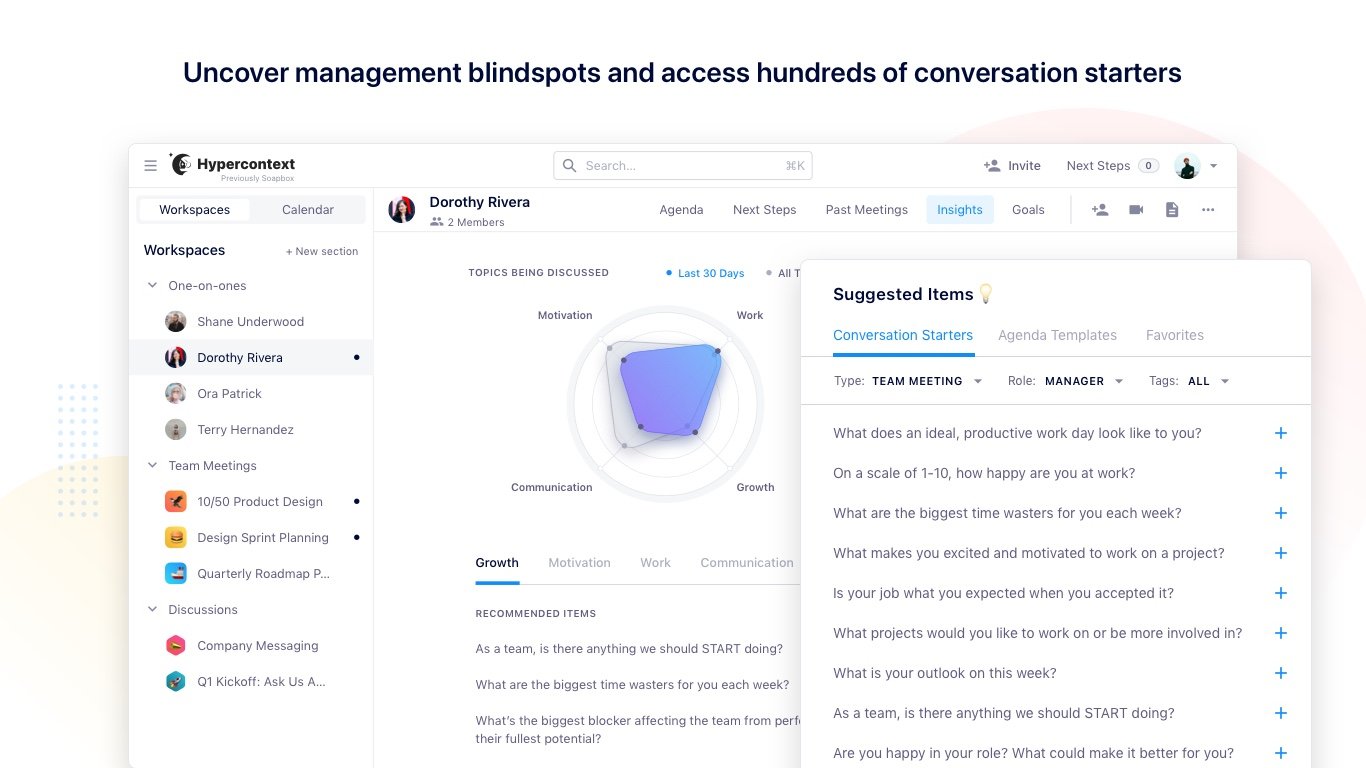
Task: Click Ora Patrick's avatar in sidebar
Action: pyautogui.click(x=176, y=394)
